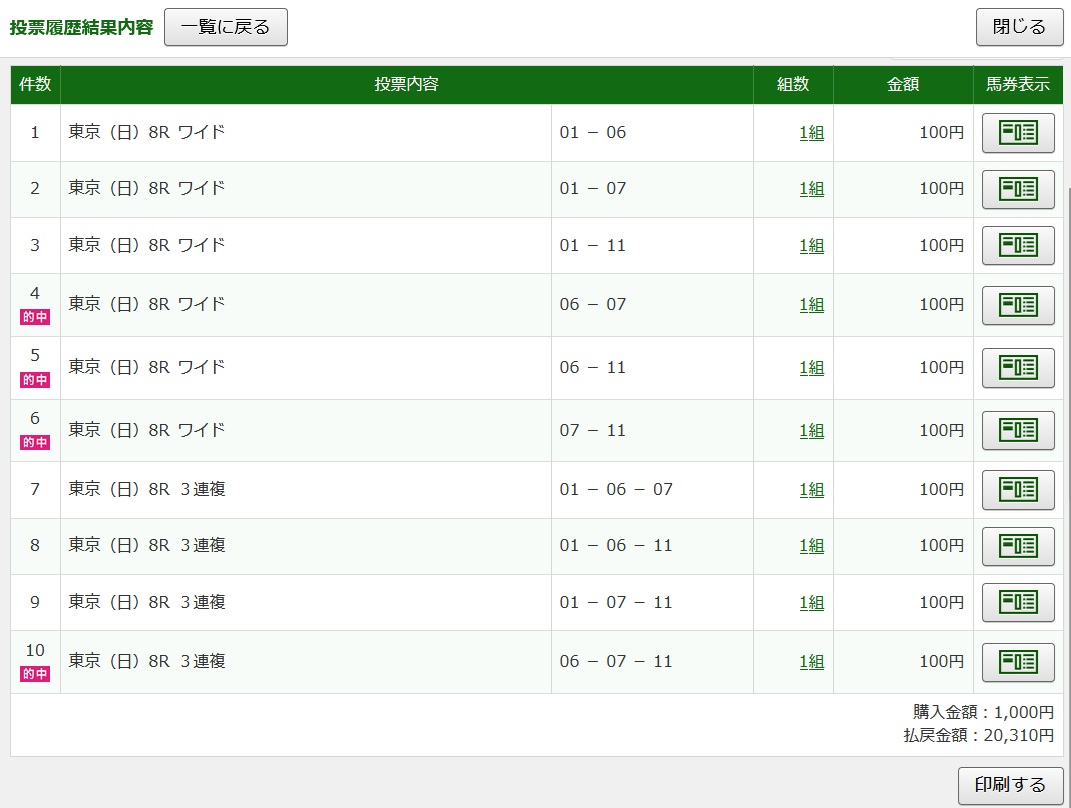Open ticket icon for wide 07-11 row
Viewport: 1071px width, 808px height.
(1018, 431)
